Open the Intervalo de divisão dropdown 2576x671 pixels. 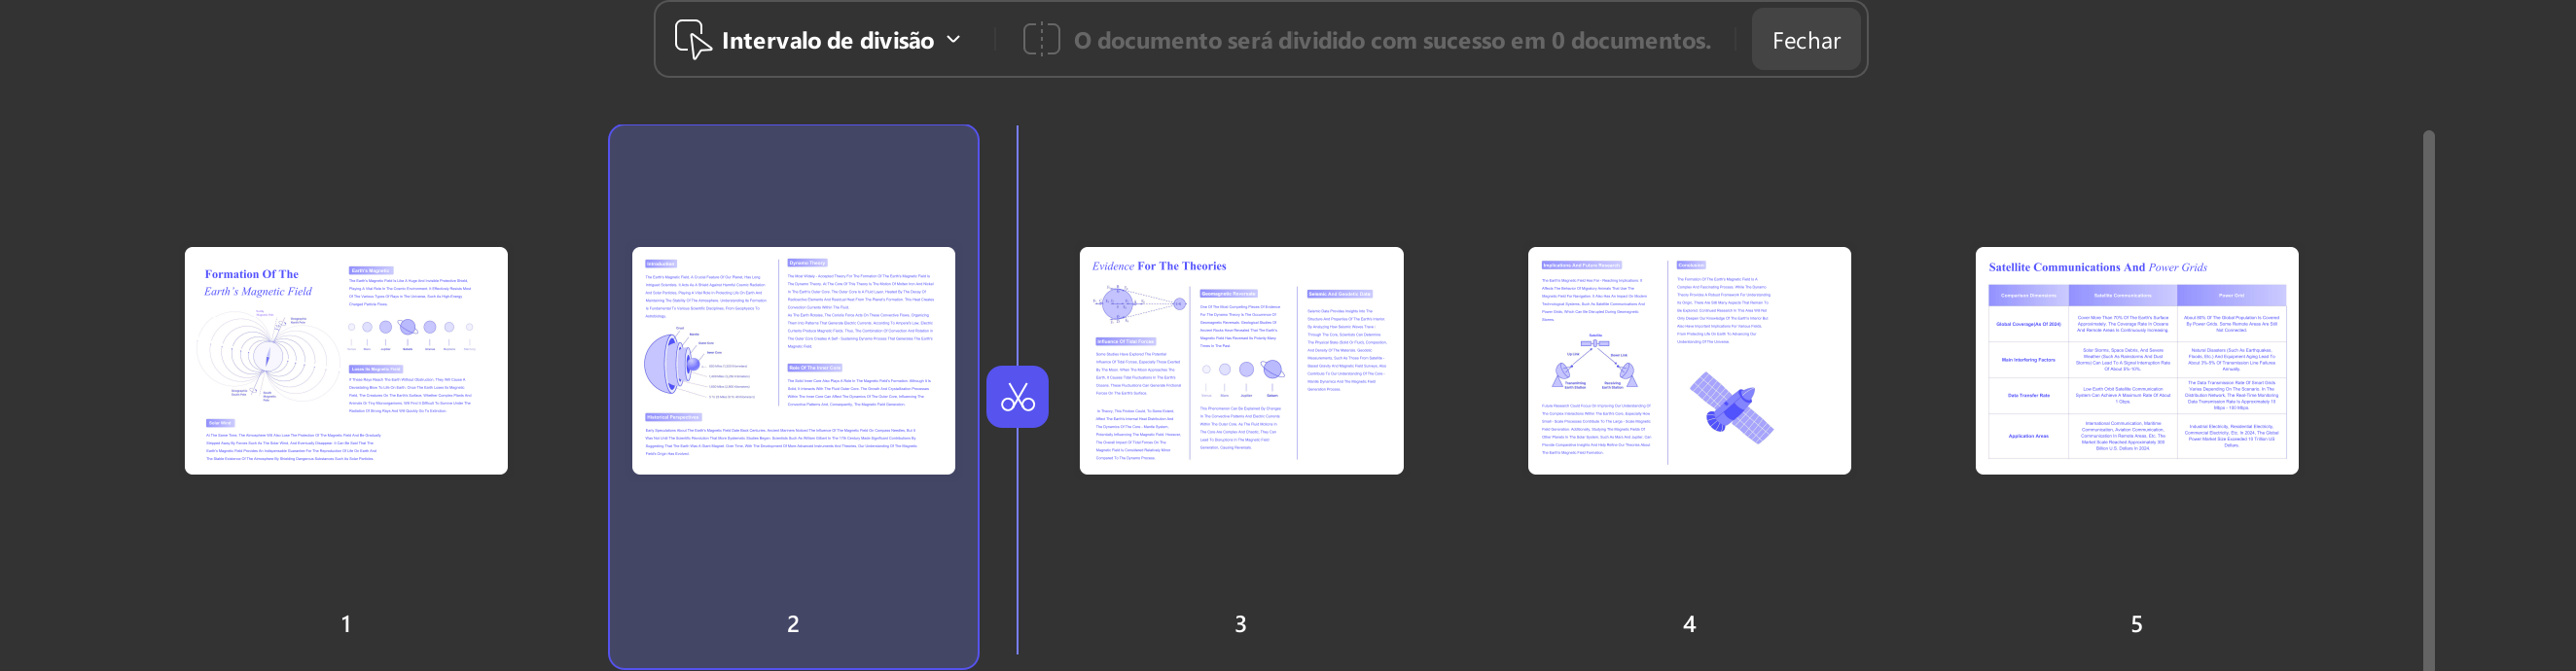click(819, 40)
